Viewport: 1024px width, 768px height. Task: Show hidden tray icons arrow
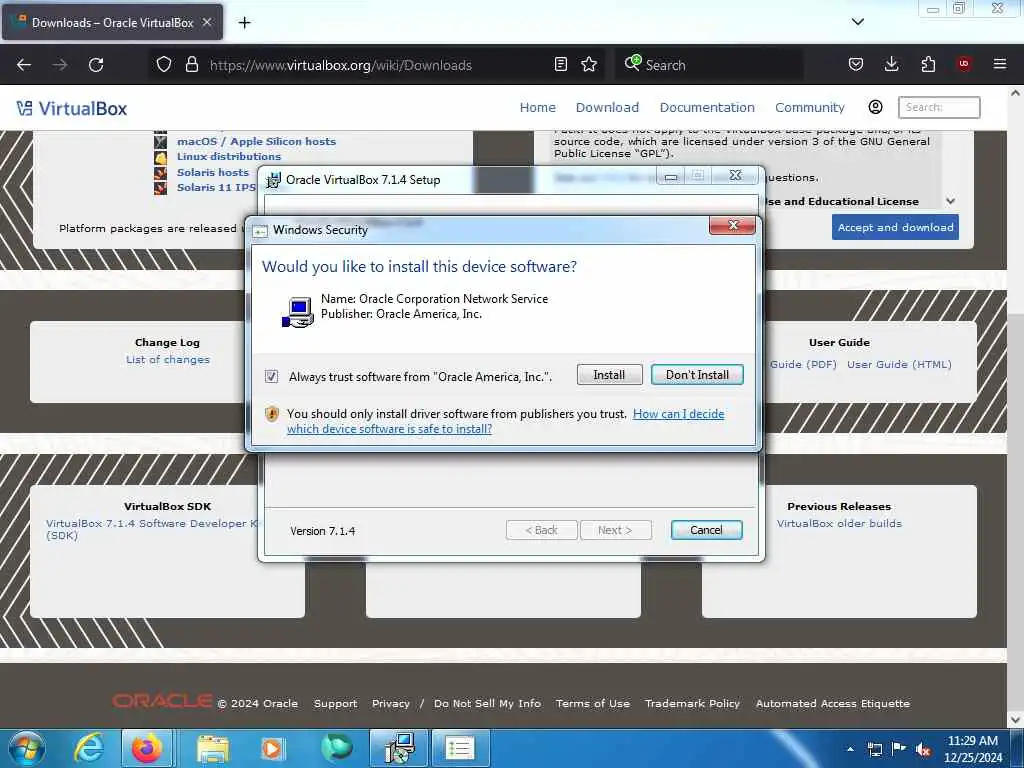850,750
